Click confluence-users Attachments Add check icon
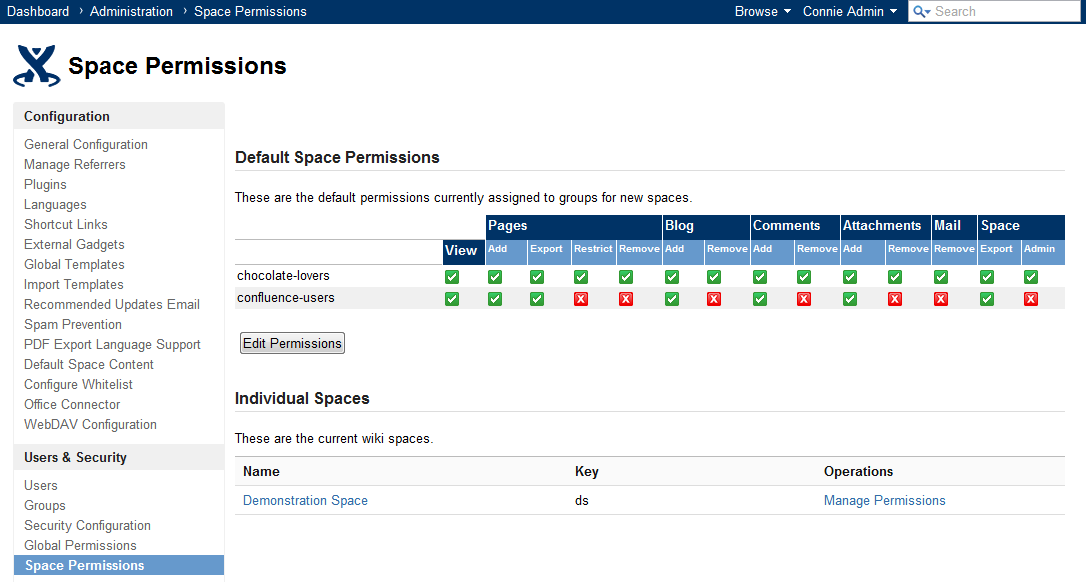 [850, 299]
